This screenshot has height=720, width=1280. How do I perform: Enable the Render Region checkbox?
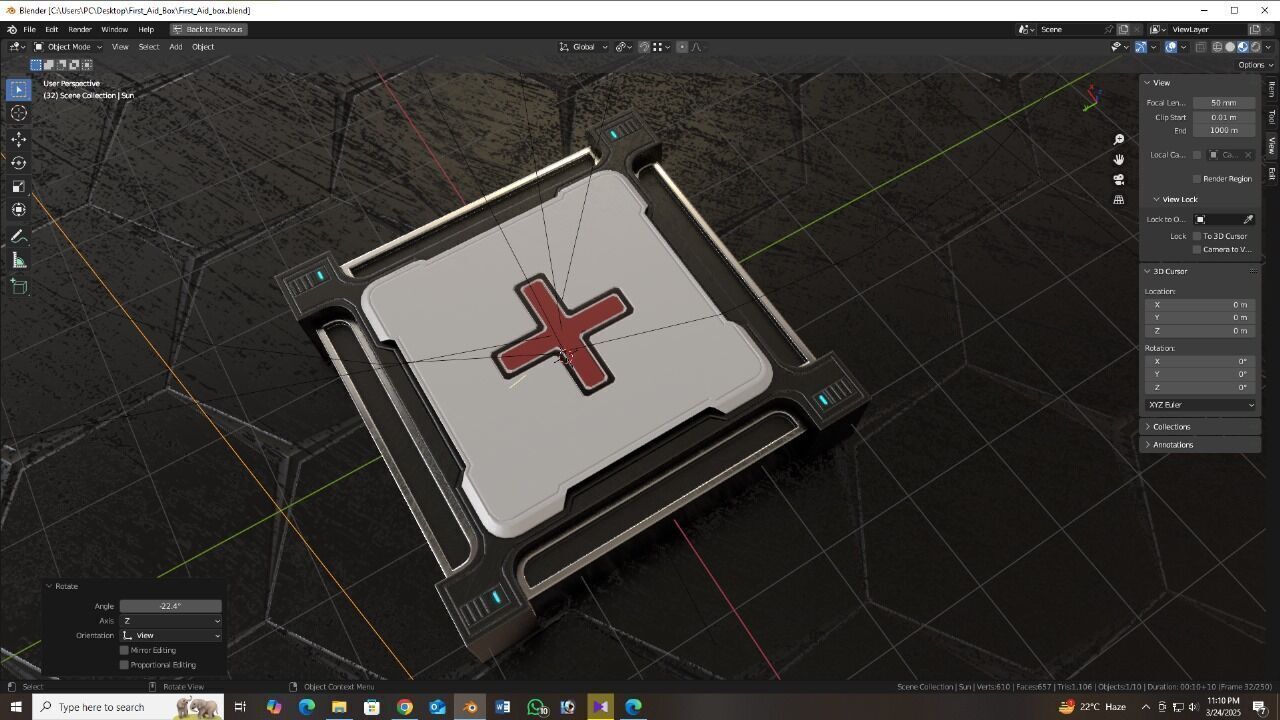1197,179
